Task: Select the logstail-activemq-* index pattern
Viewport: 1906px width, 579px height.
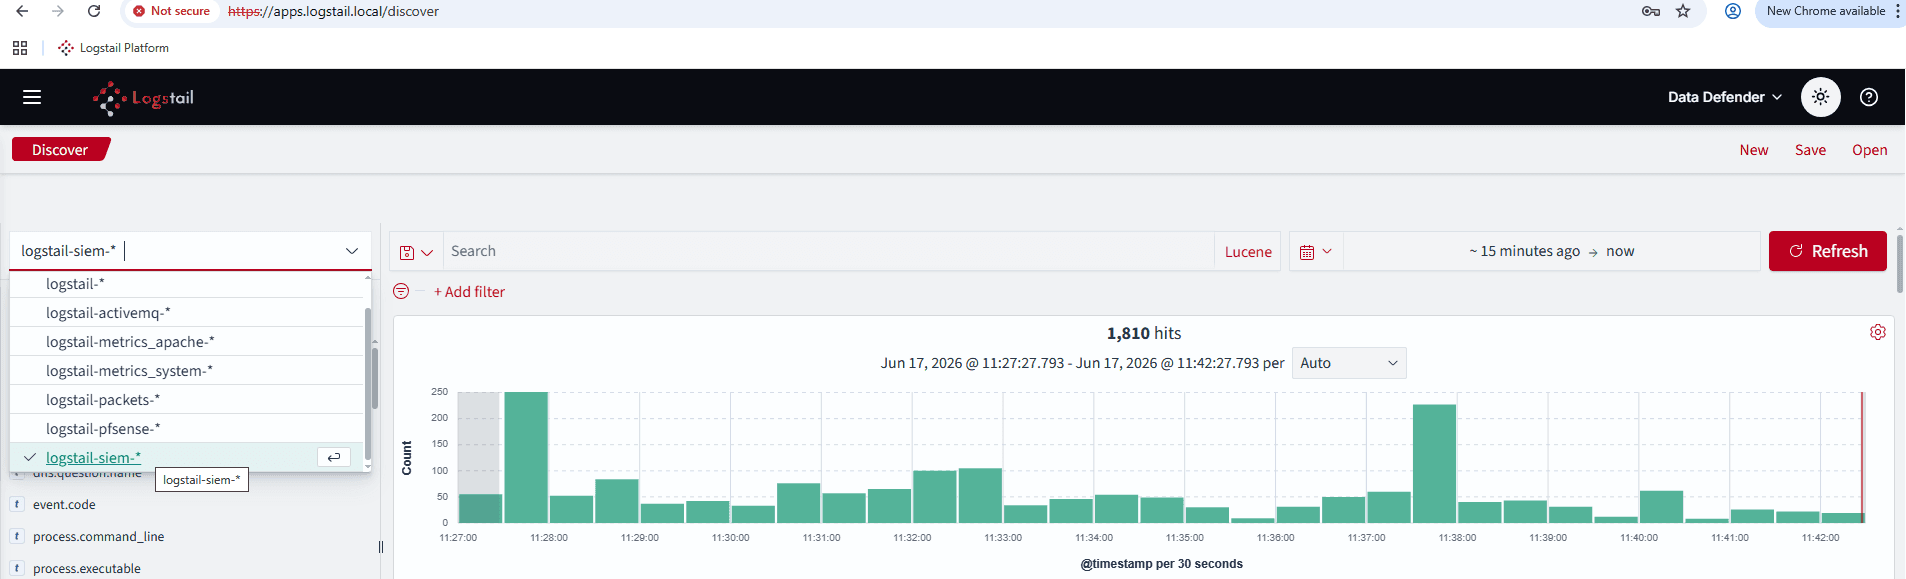Action: pos(187,313)
